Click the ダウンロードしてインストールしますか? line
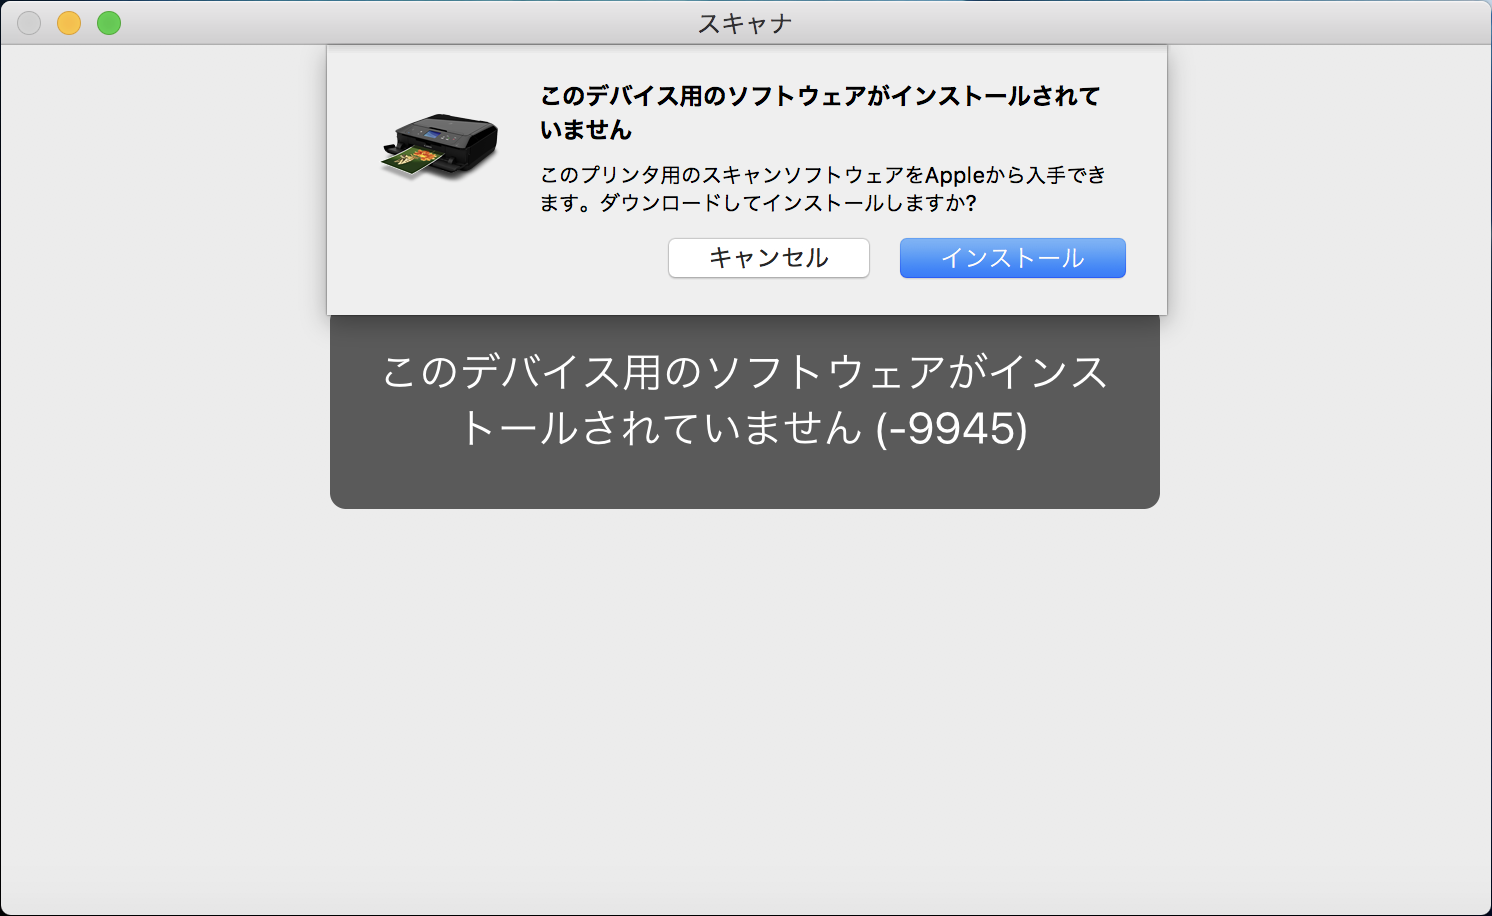1492x916 pixels. [x=788, y=203]
